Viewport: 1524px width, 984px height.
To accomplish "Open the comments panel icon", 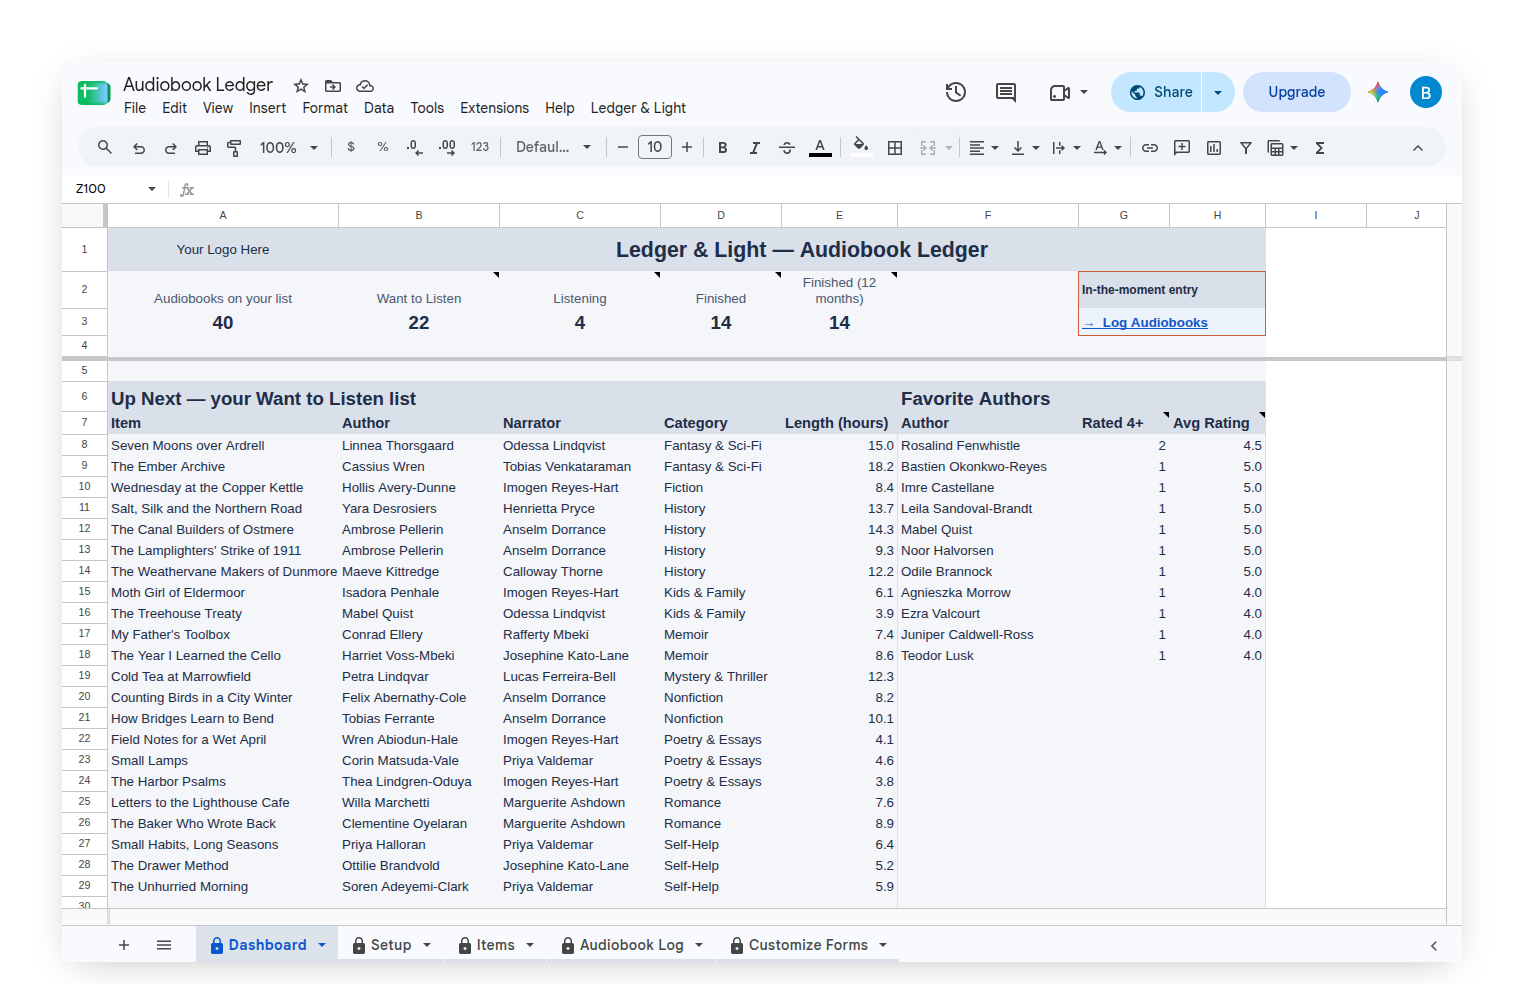I will (x=1006, y=92).
